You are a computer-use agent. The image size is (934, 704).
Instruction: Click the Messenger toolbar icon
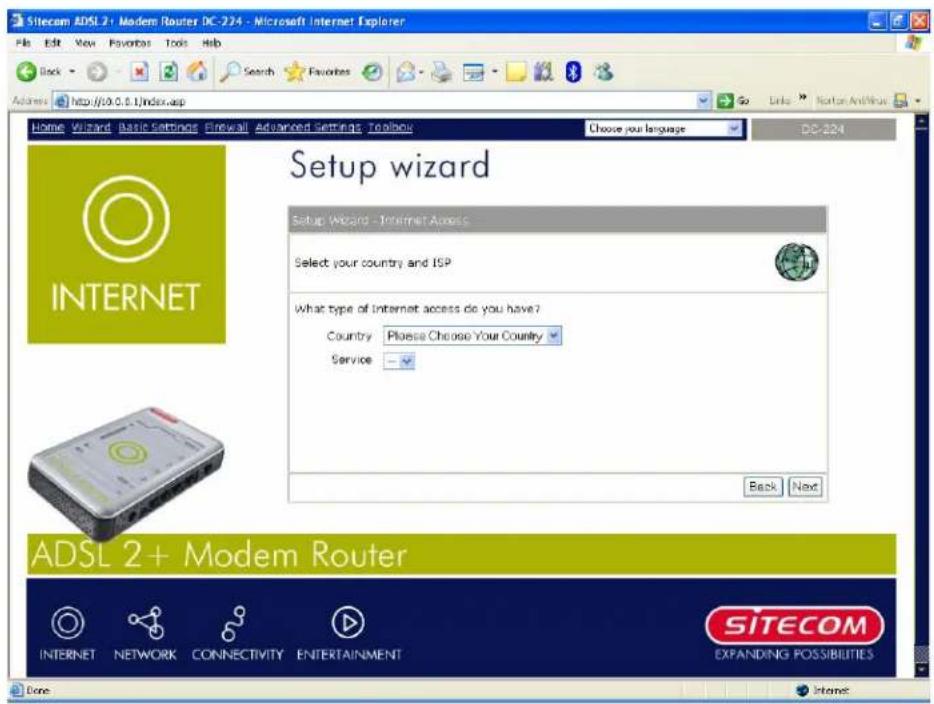pyautogui.click(x=603, y=72)
